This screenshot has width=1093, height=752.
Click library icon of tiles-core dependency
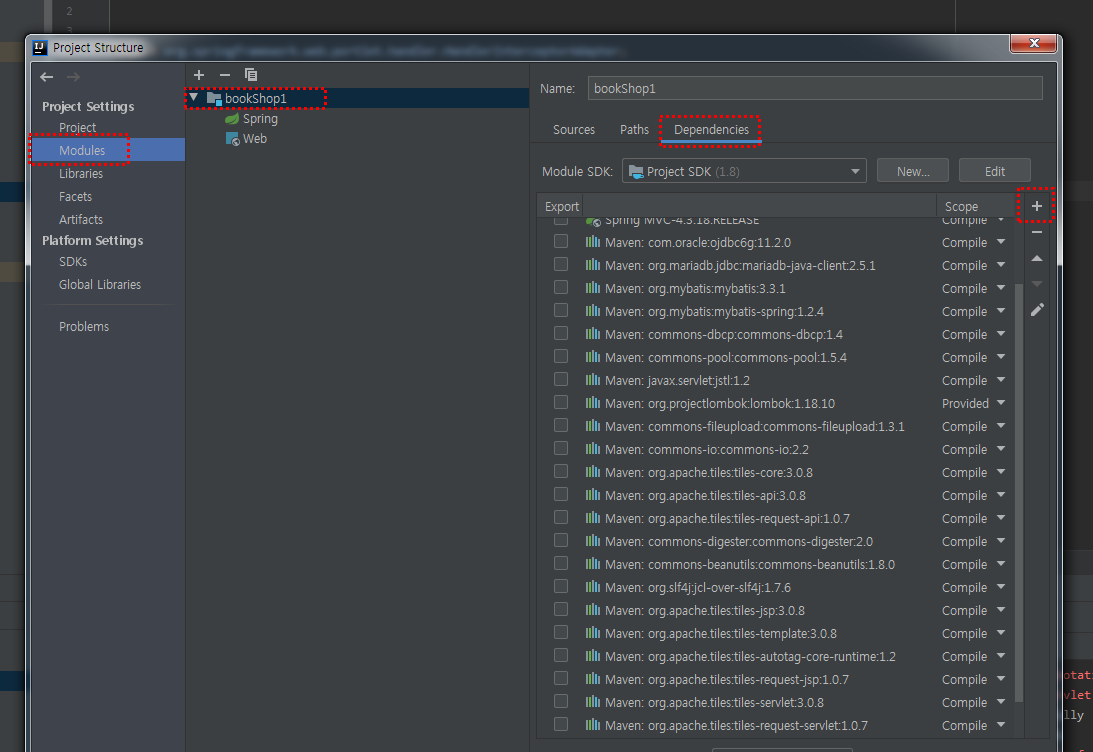pyautogui.click(x=593, y=472)
